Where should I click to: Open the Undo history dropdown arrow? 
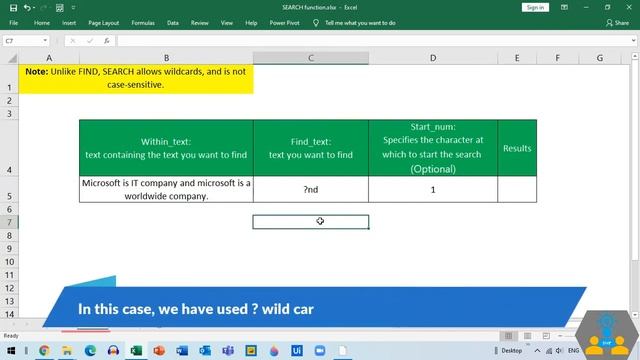pos(33,8)
